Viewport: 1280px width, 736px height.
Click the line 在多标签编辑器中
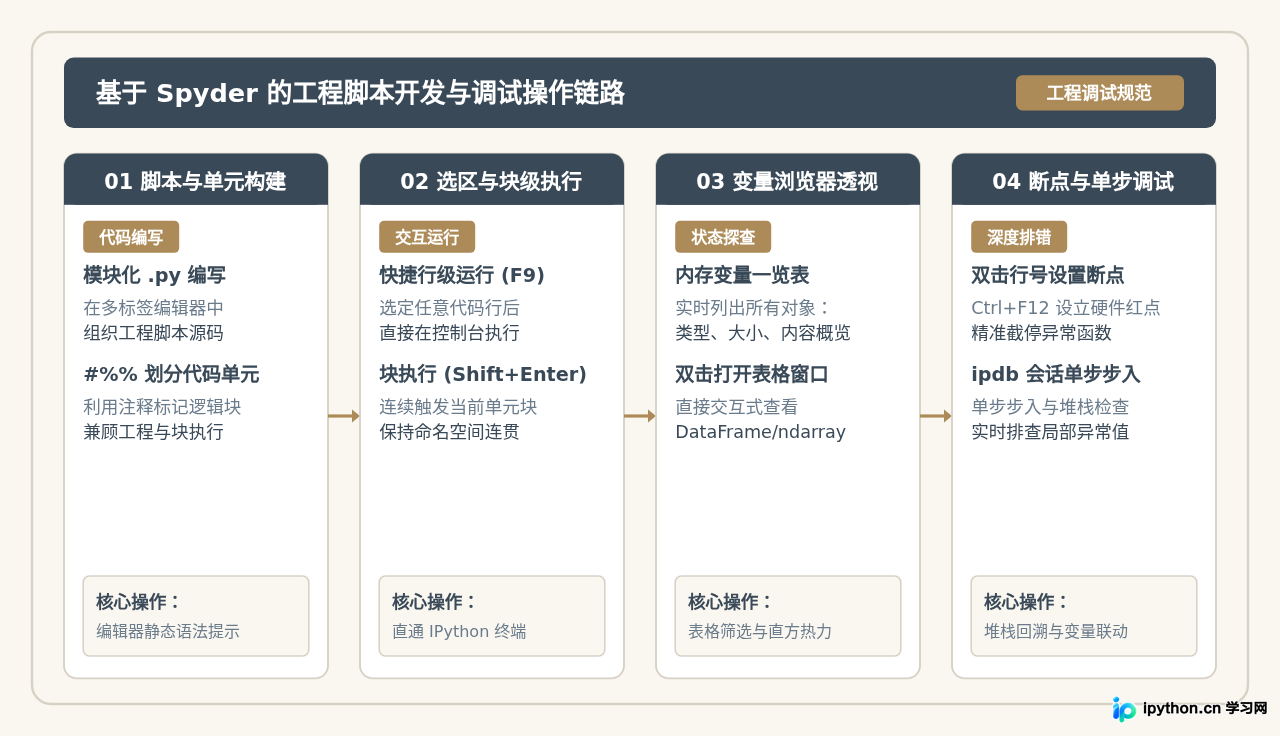coord(154,308)
